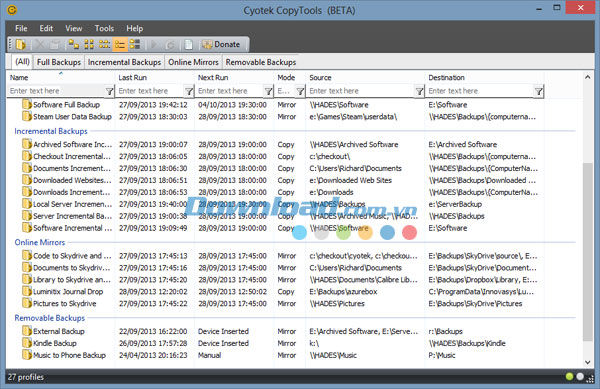Image resolution: width=600 pixels, height=389 pixels.
Task: Select the Checkout Incremental... profile name
Action: point(72,156)
